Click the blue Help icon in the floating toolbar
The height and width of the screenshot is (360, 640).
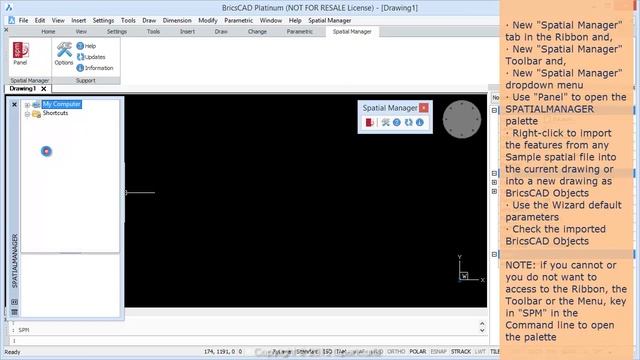(x=397, y=122)
